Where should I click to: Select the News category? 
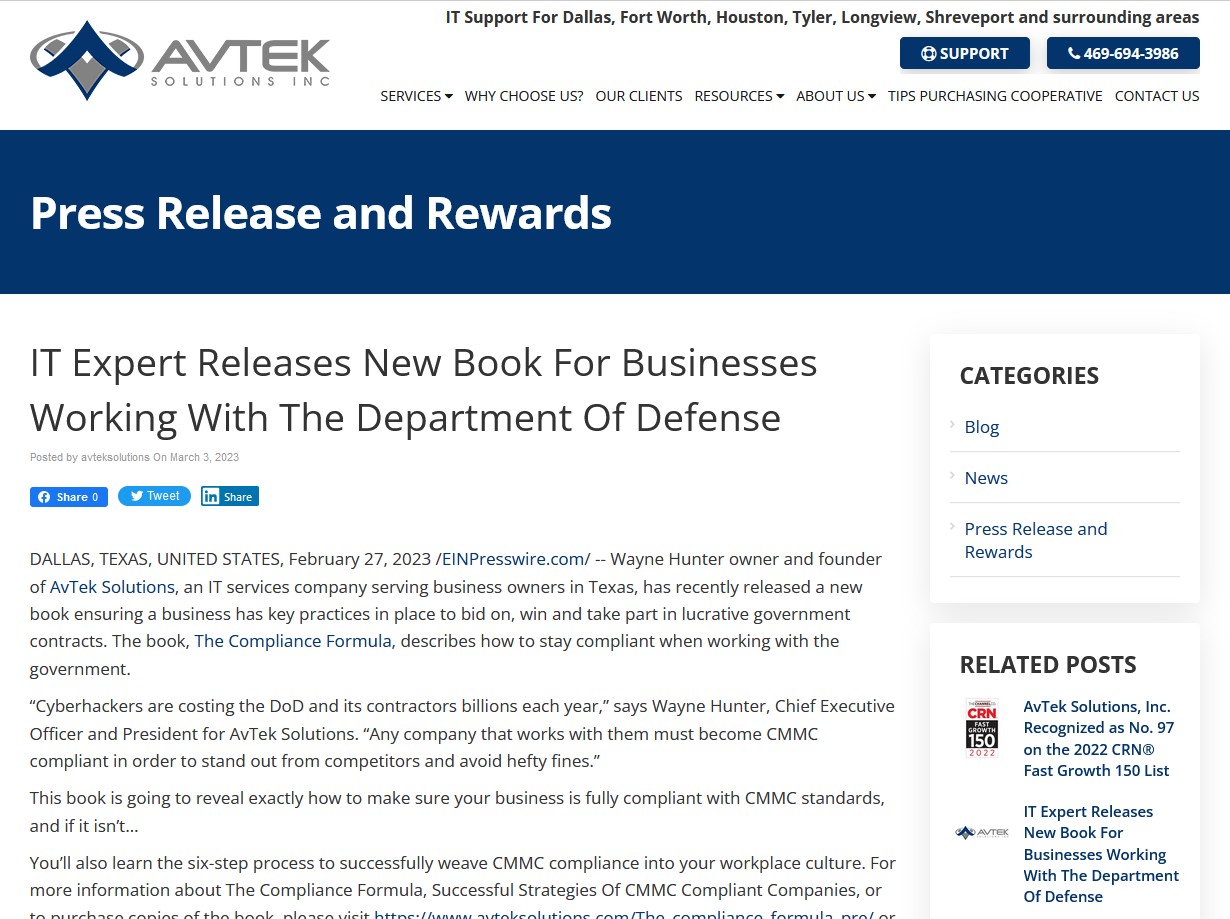click(986, 478)
